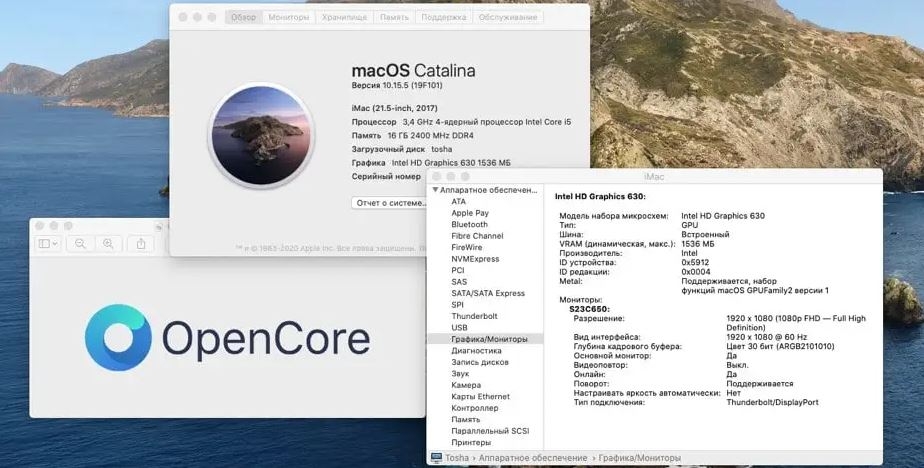Select Thunderbolt in the sidebar

(474, 316)
